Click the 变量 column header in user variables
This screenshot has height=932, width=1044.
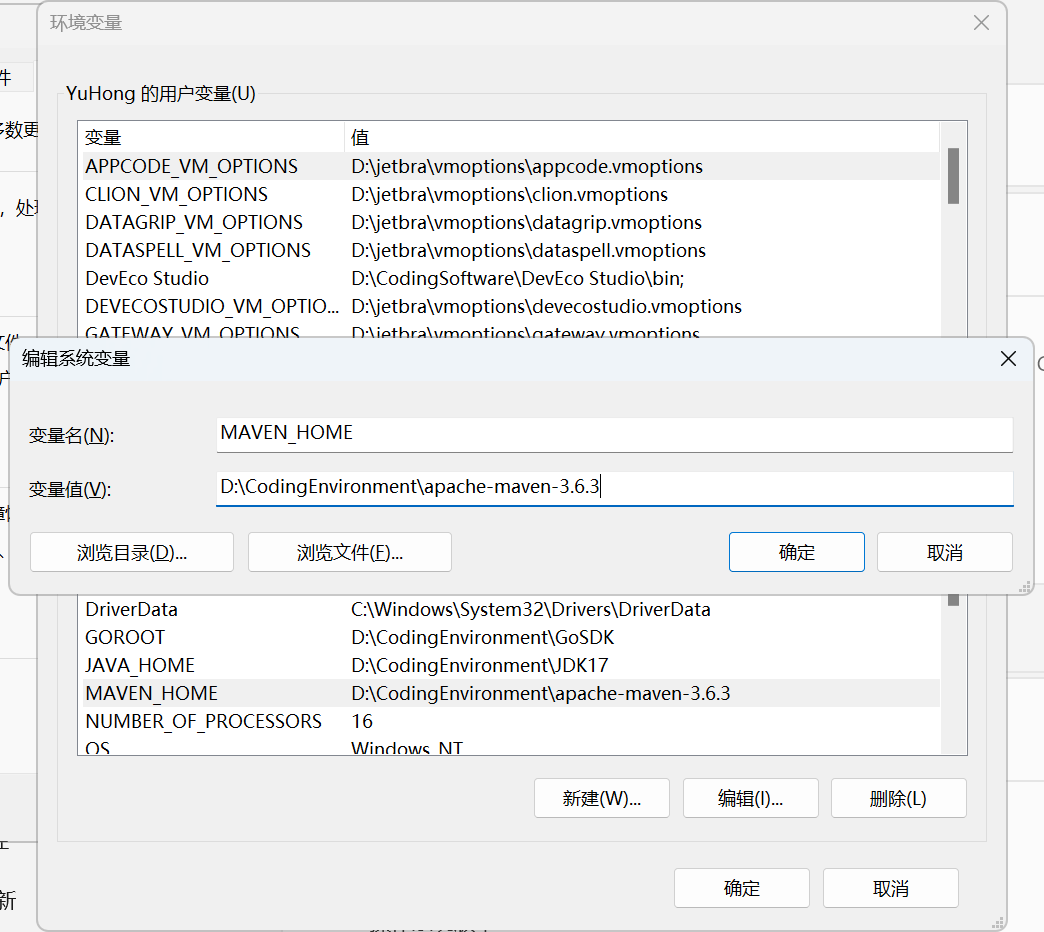212,137
